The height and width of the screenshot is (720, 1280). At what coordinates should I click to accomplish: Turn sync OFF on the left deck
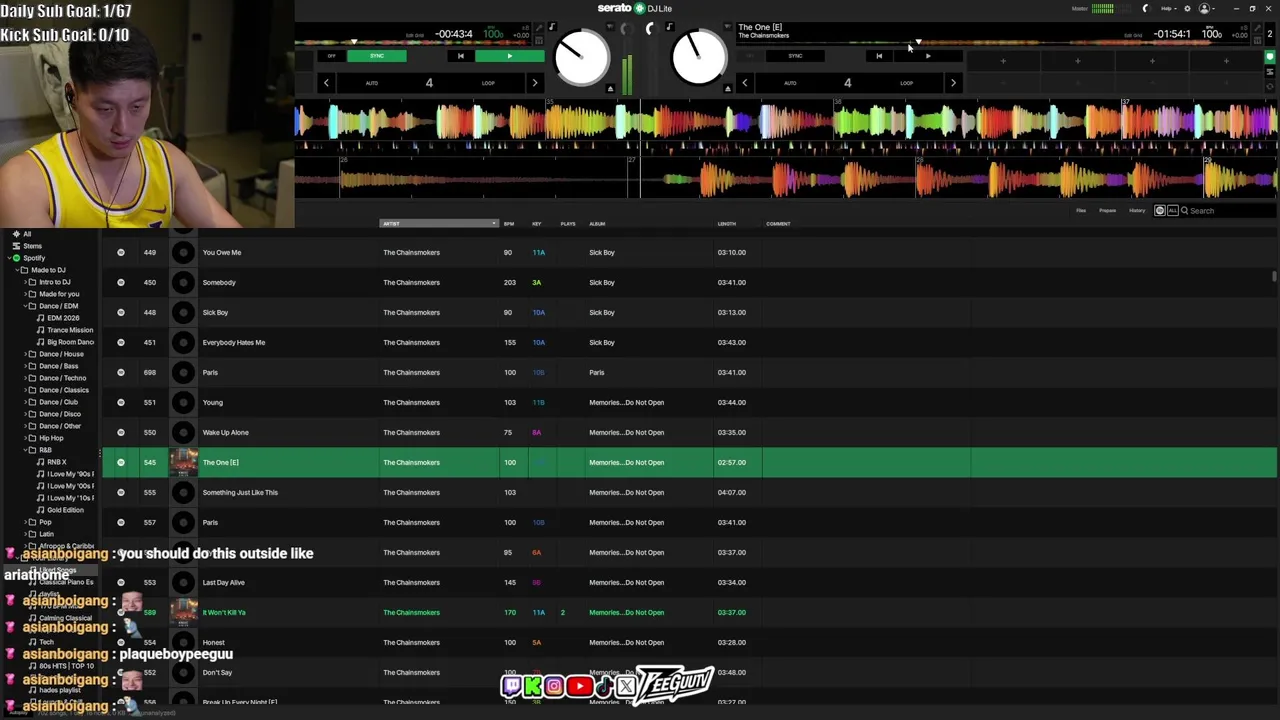click(x=332, y=56)
